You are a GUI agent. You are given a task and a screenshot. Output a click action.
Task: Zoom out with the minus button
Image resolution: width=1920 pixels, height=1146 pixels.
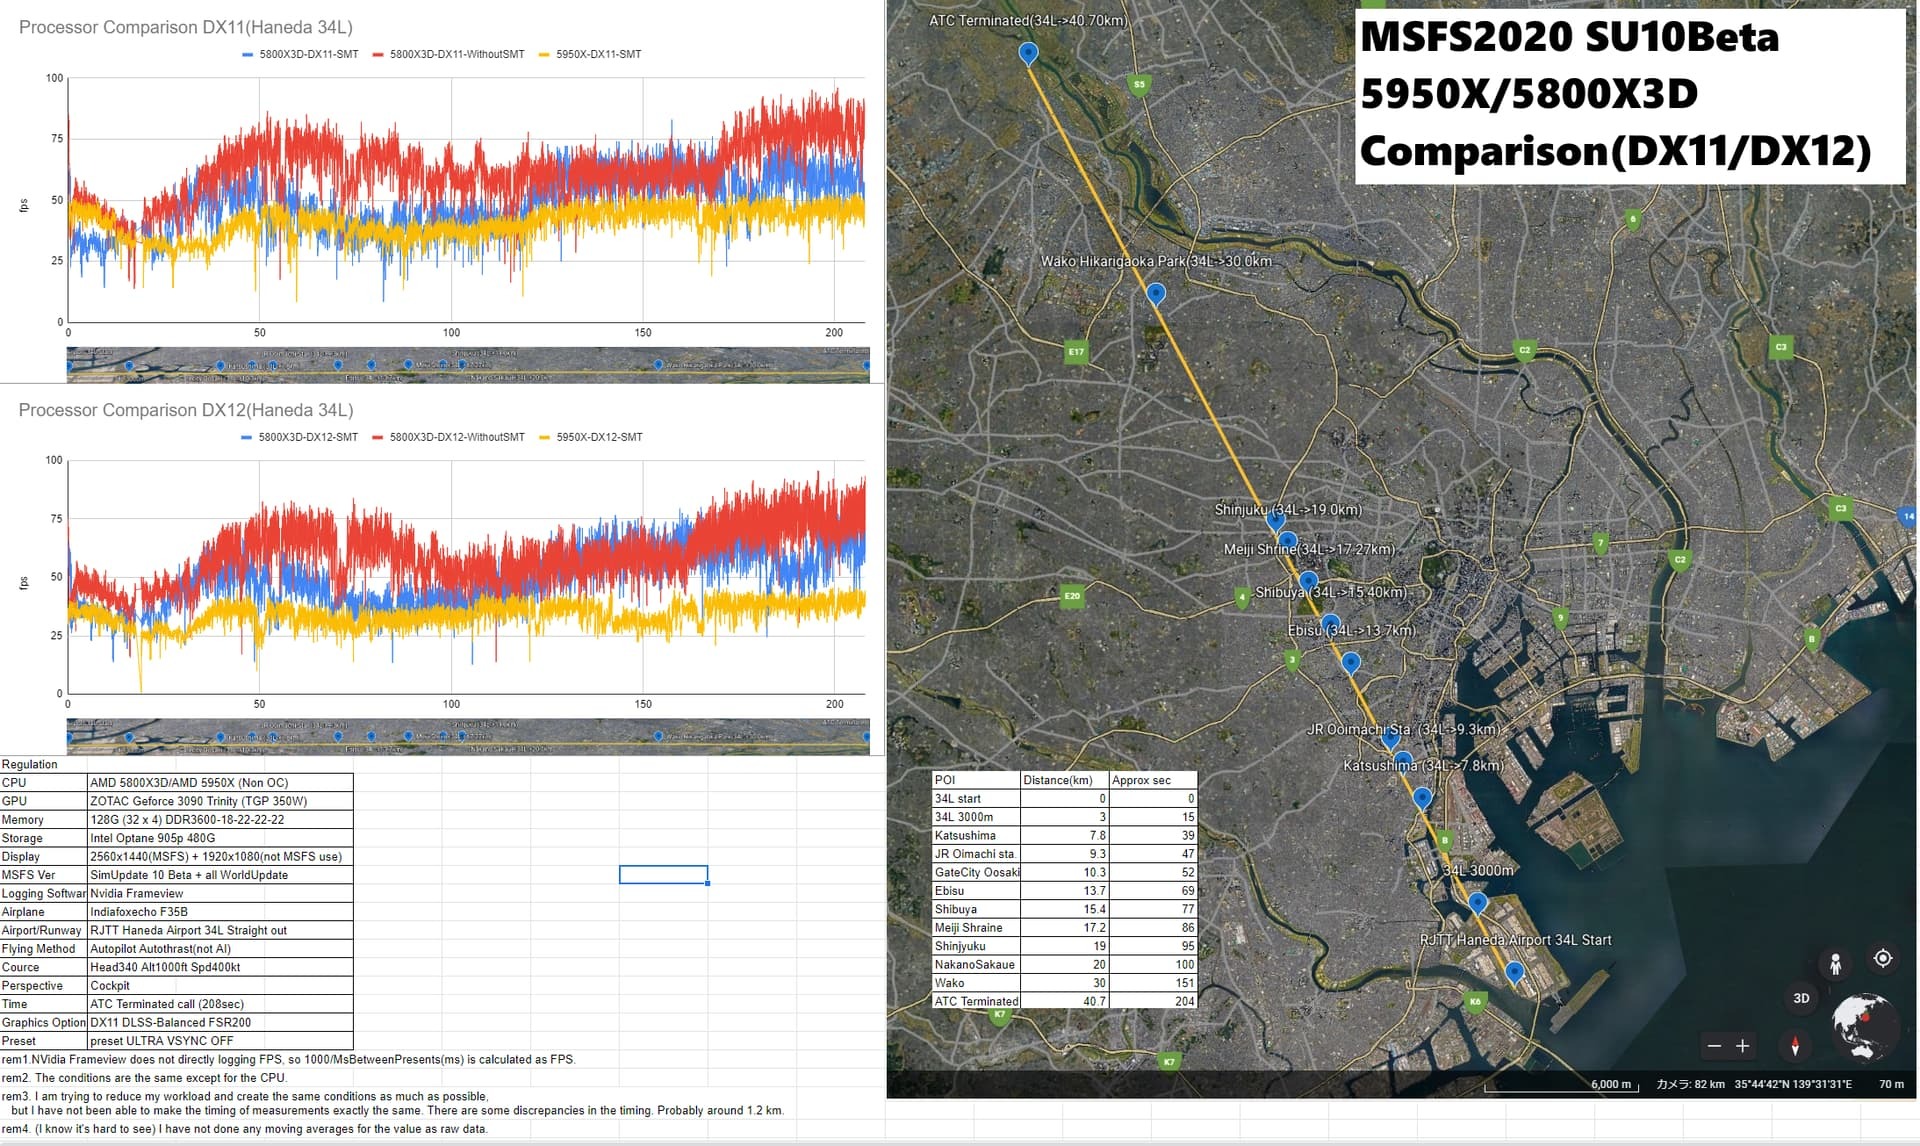pyautogui.click(x=1714, y=1046)
